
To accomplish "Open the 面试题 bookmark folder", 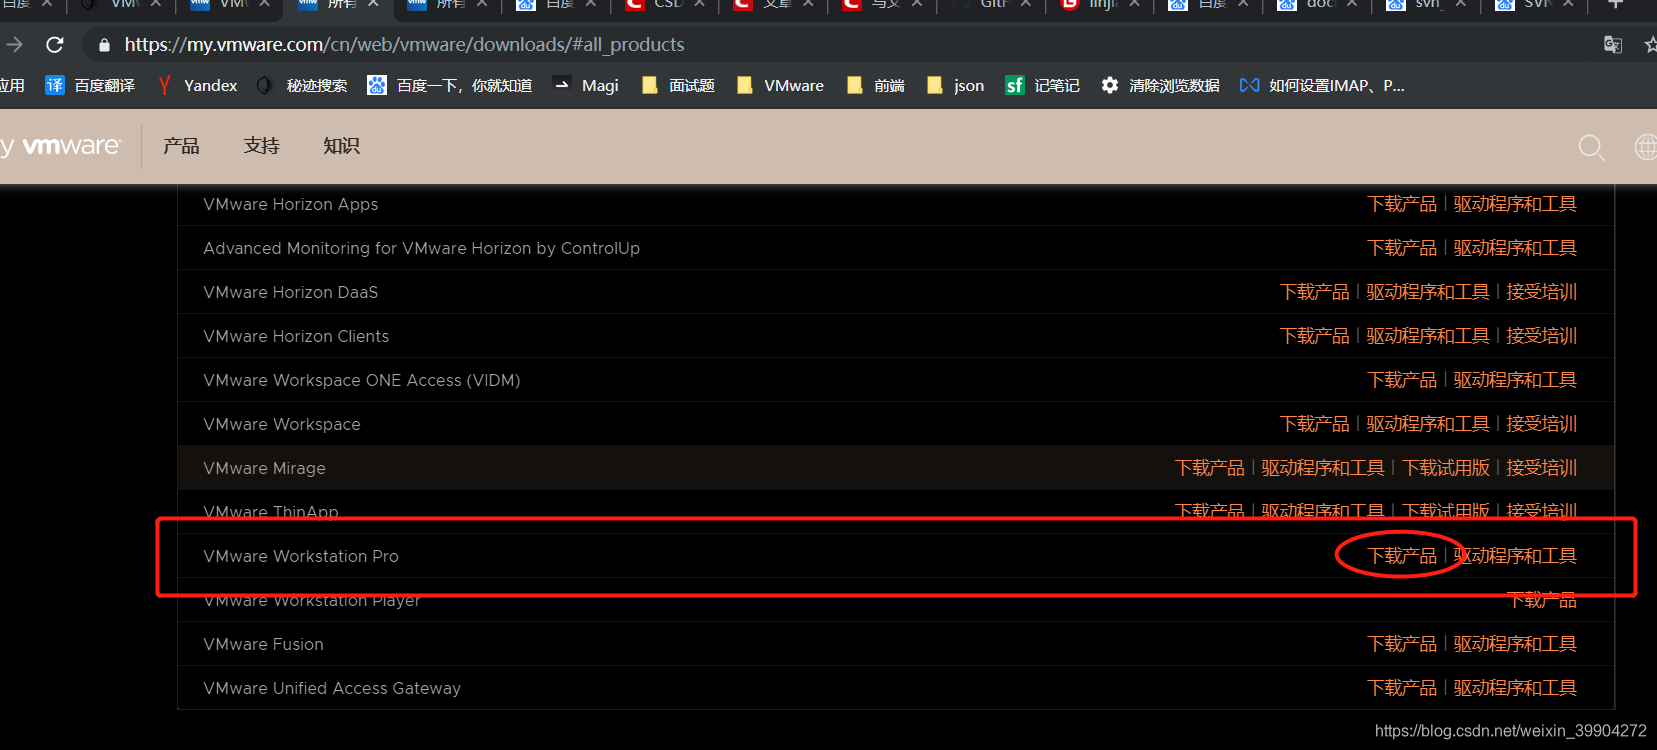I will (678, 86).
